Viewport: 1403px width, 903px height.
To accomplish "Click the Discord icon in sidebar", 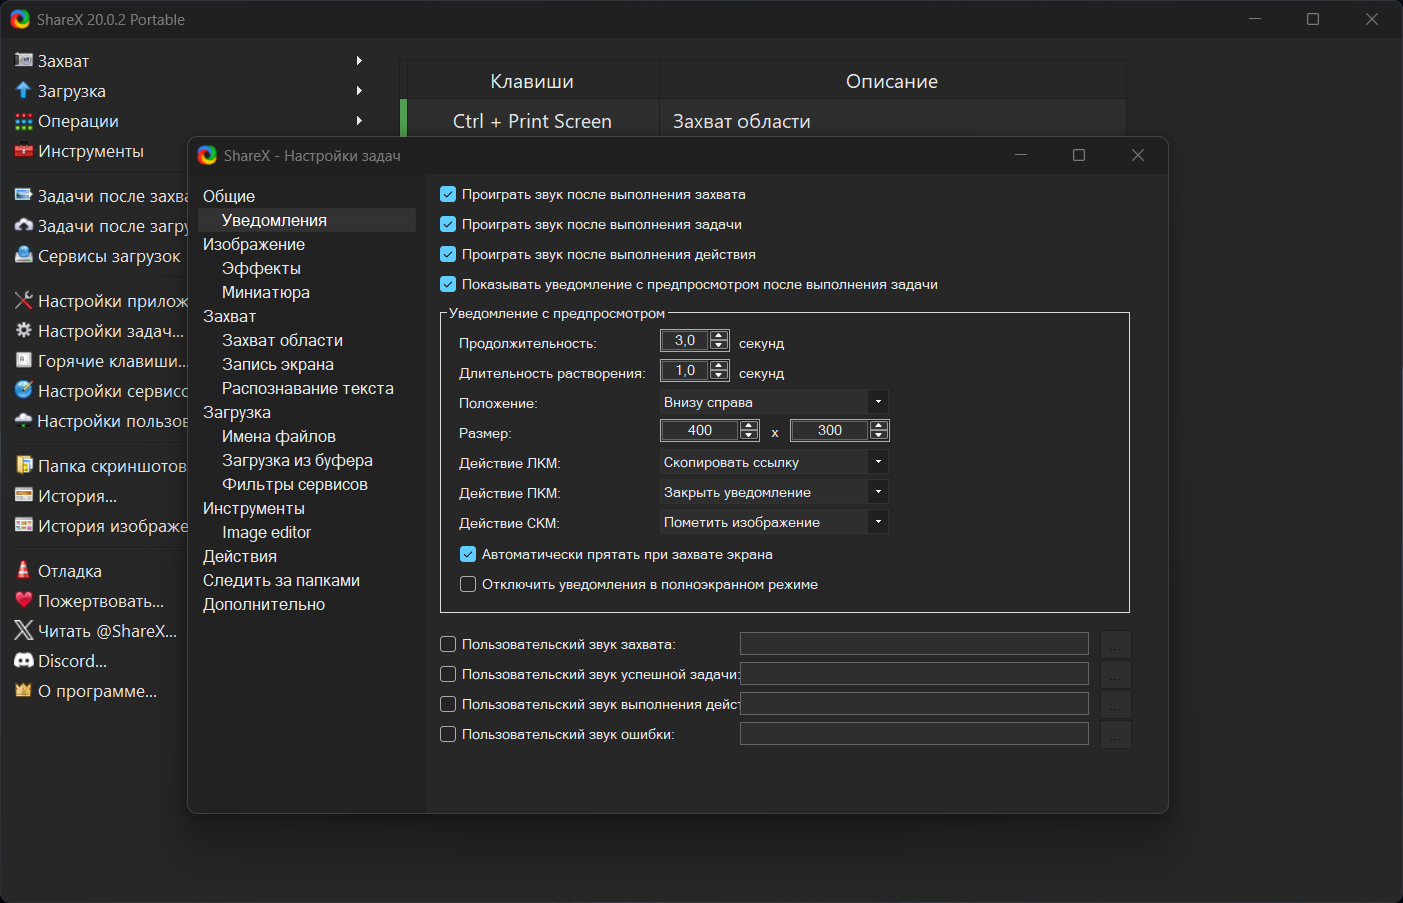I will point(24,661).
